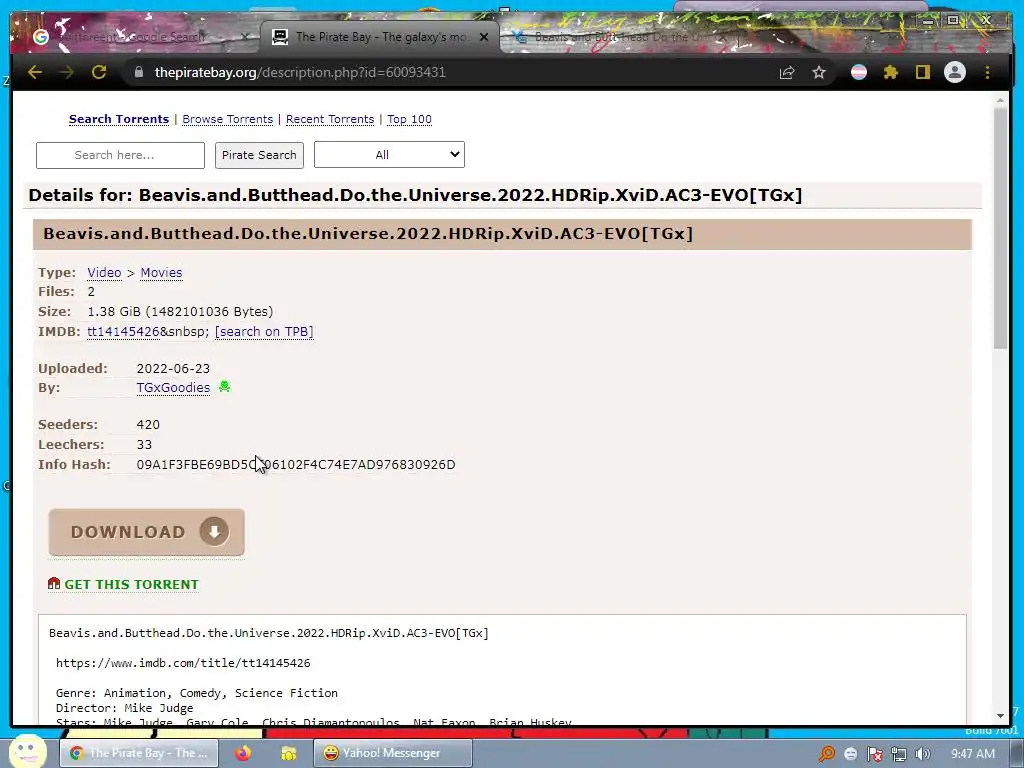Image resolution: width=1024 pixels, height=768 pixels.
Task: Select The Pirate Bay taskbar button
Action: pos(140,753)
